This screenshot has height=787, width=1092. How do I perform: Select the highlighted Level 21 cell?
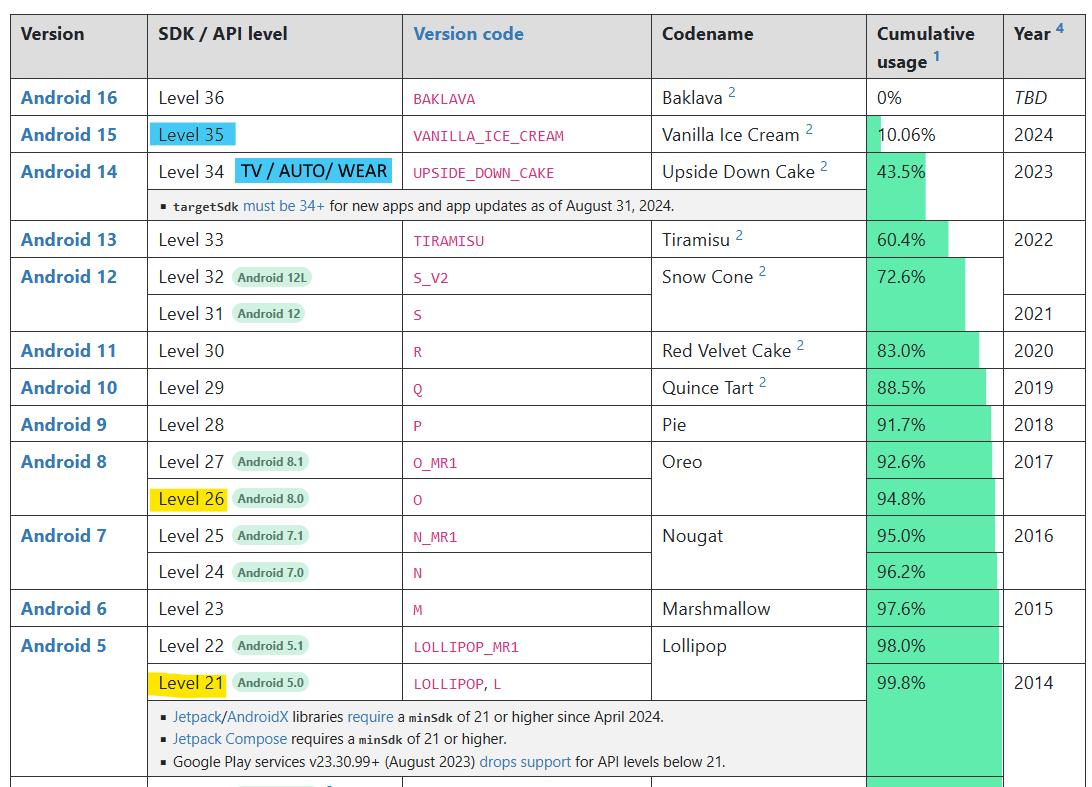pyautogui.click(x=188, y=683)
